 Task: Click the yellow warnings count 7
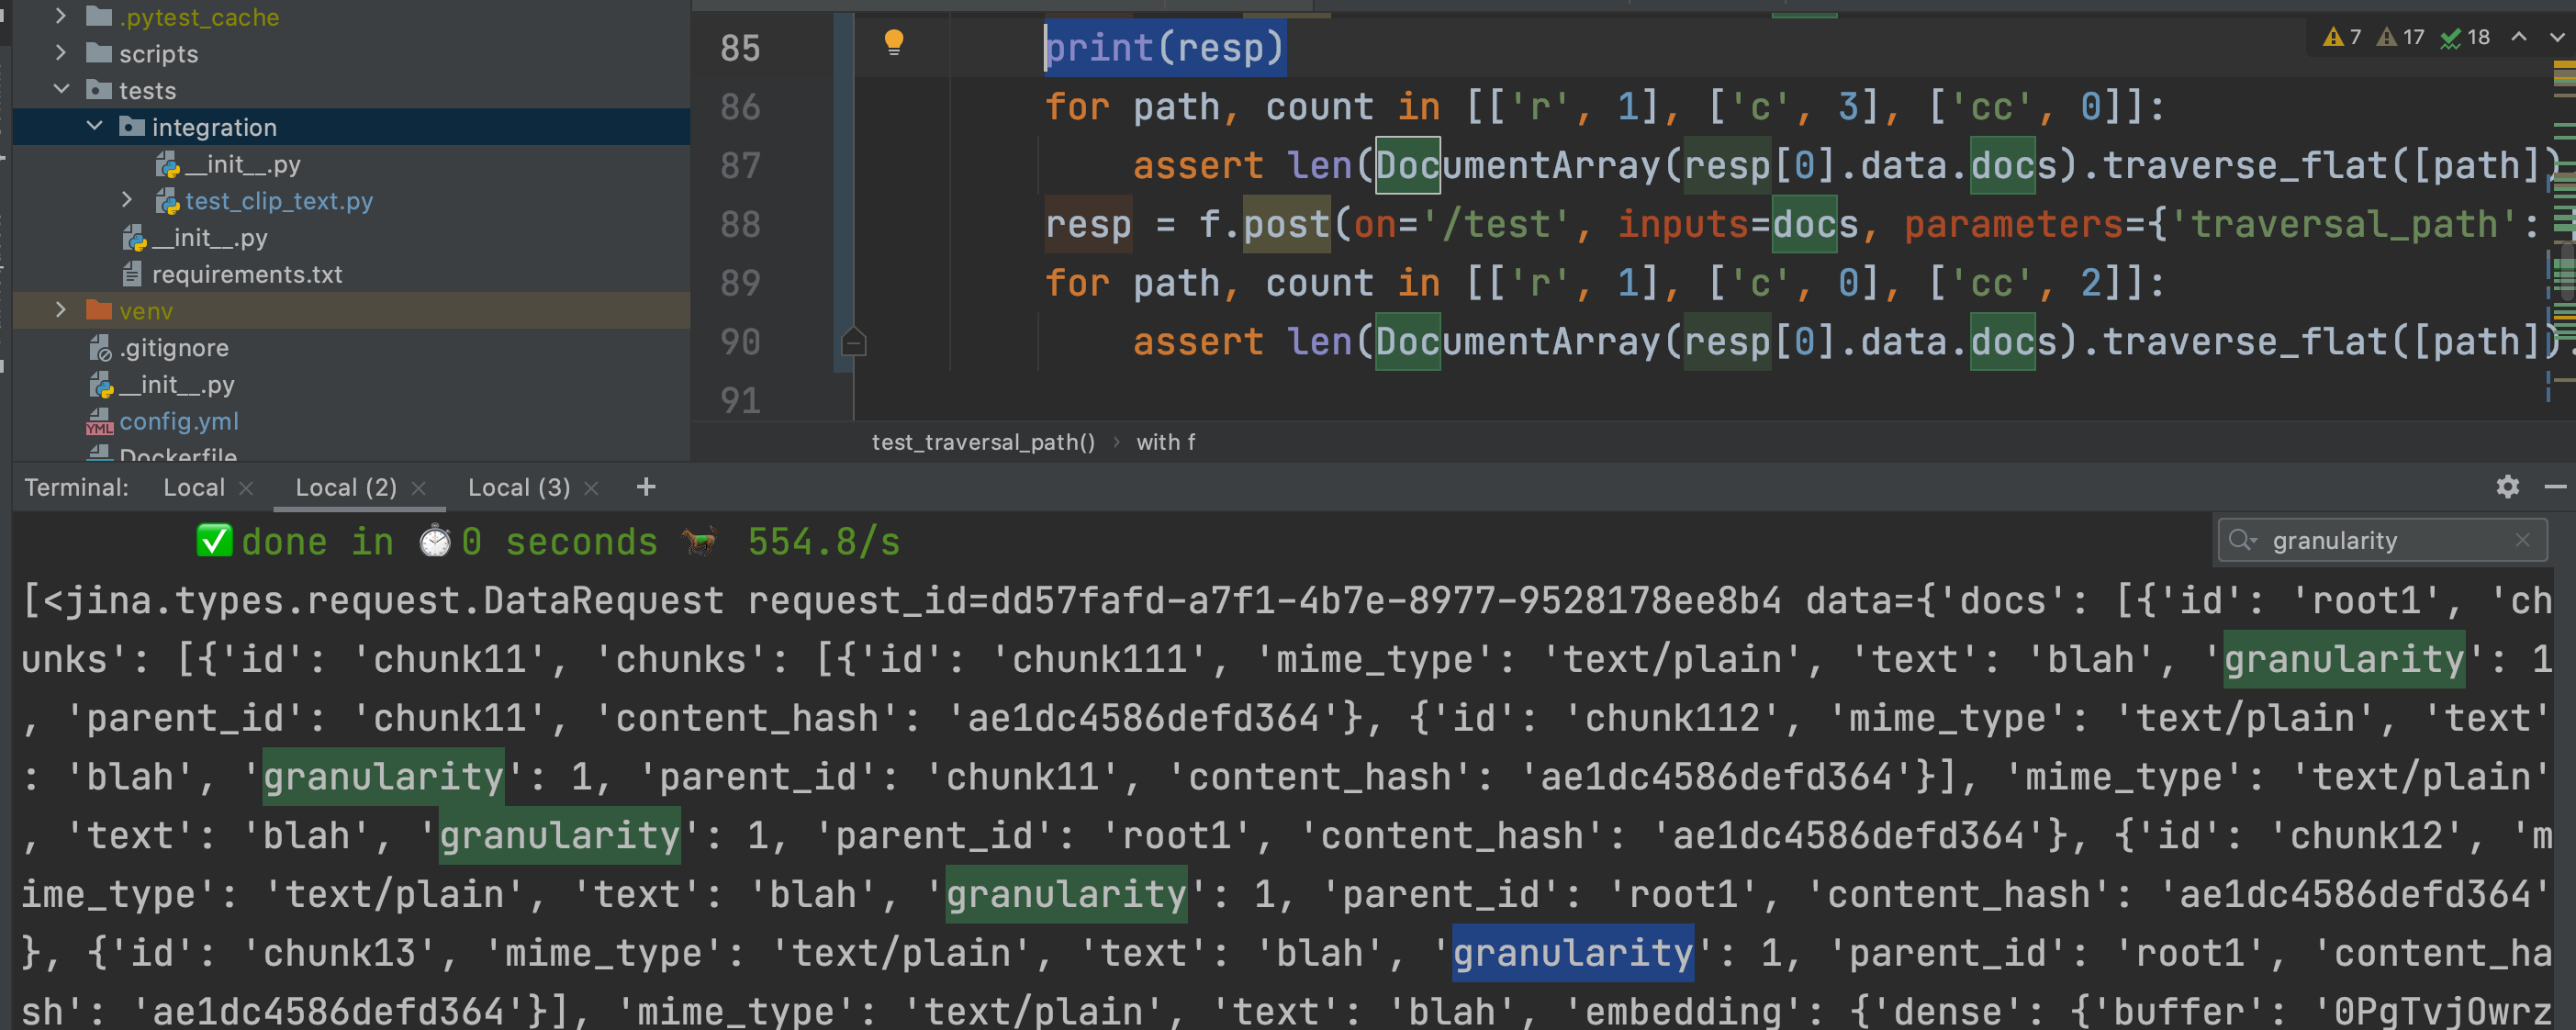tap(2342, 37)
